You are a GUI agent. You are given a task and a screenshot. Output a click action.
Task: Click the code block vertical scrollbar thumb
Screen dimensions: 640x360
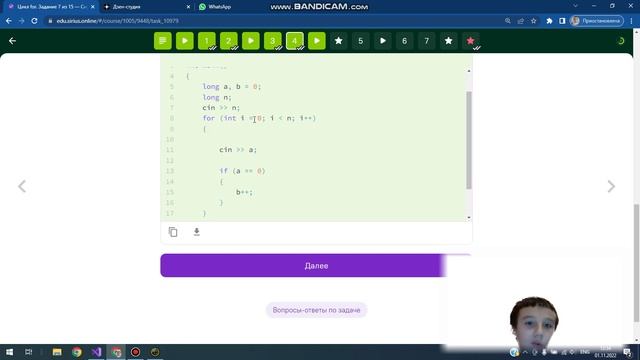(x=469, y=140)
